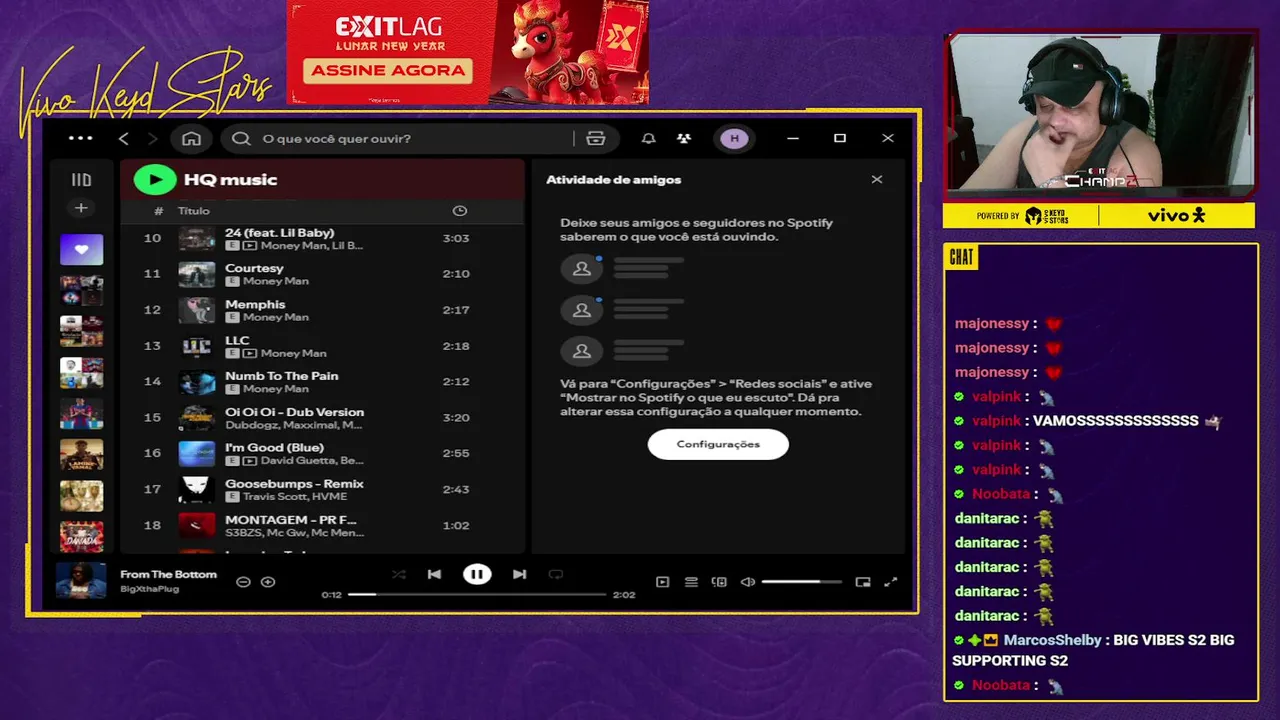Open the friend activity icon in the top bar

click(684, 139)
